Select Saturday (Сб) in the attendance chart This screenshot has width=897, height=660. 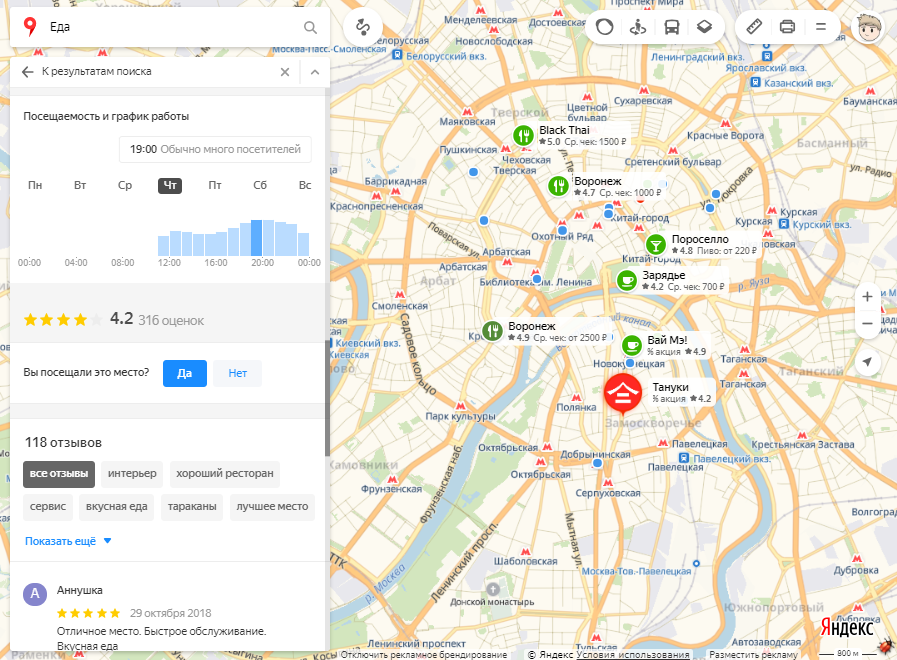260,185
